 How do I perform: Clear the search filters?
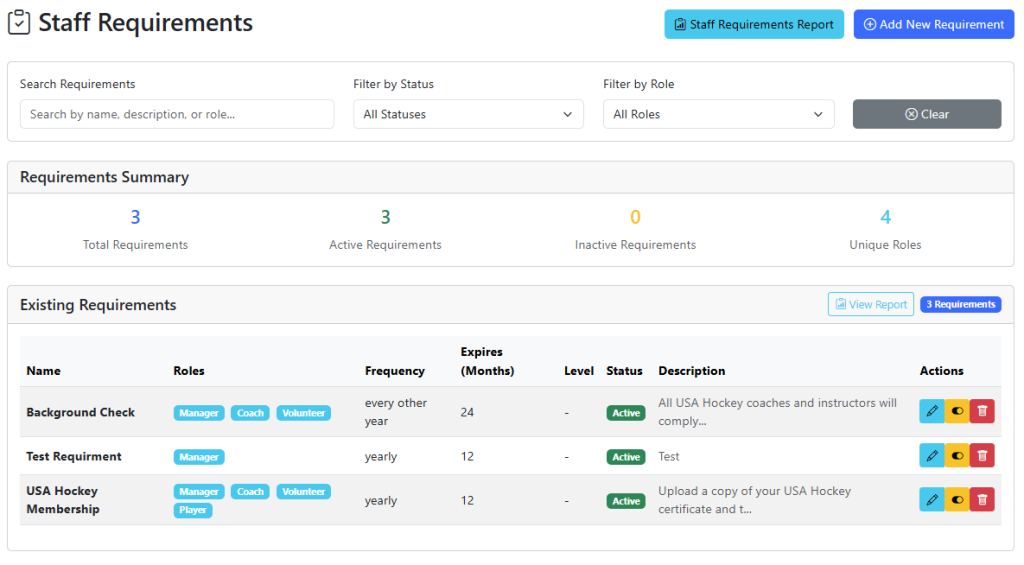click(x=927, y=114)
